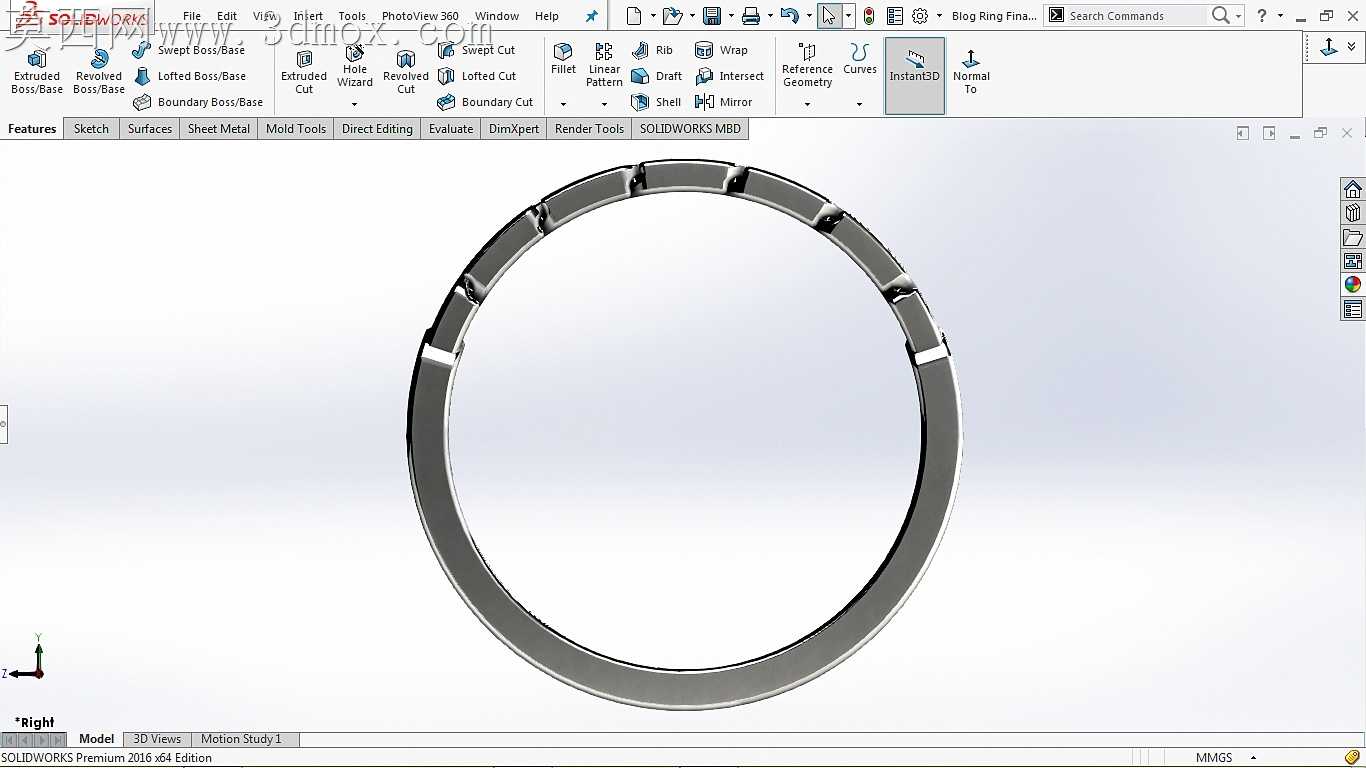This screenshot has width=1366, height=768.
Task: Use the Mirror feature
Action: [723, 102]
